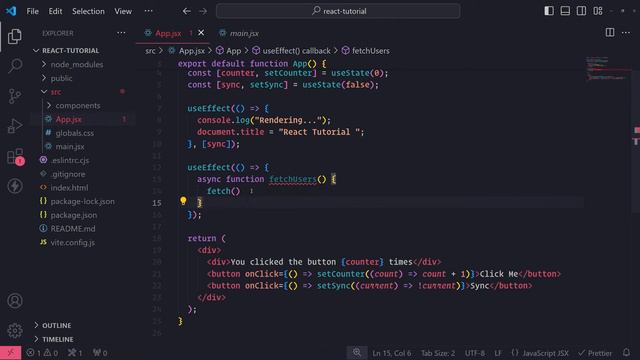Open README.md file
The image size is (640, 360).
click(x=73, y=229)
